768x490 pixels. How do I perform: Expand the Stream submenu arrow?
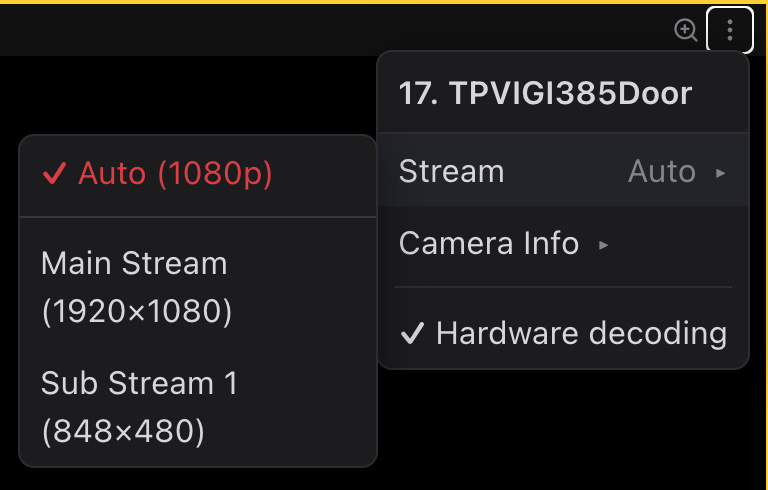[720, 172]
